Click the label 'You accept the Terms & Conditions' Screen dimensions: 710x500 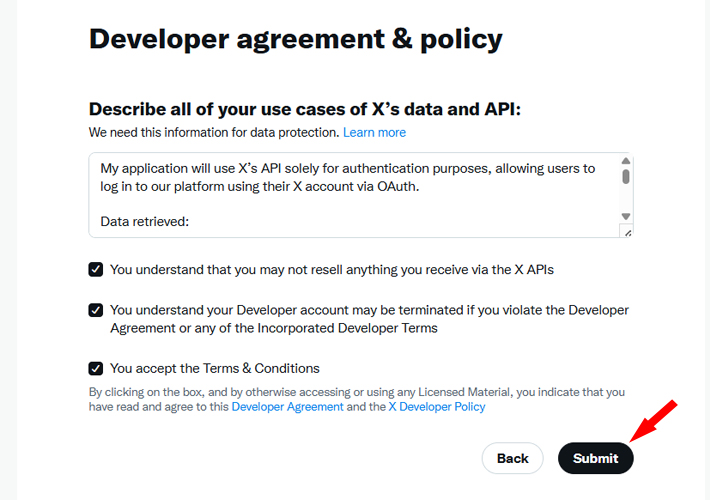point(215,368)
